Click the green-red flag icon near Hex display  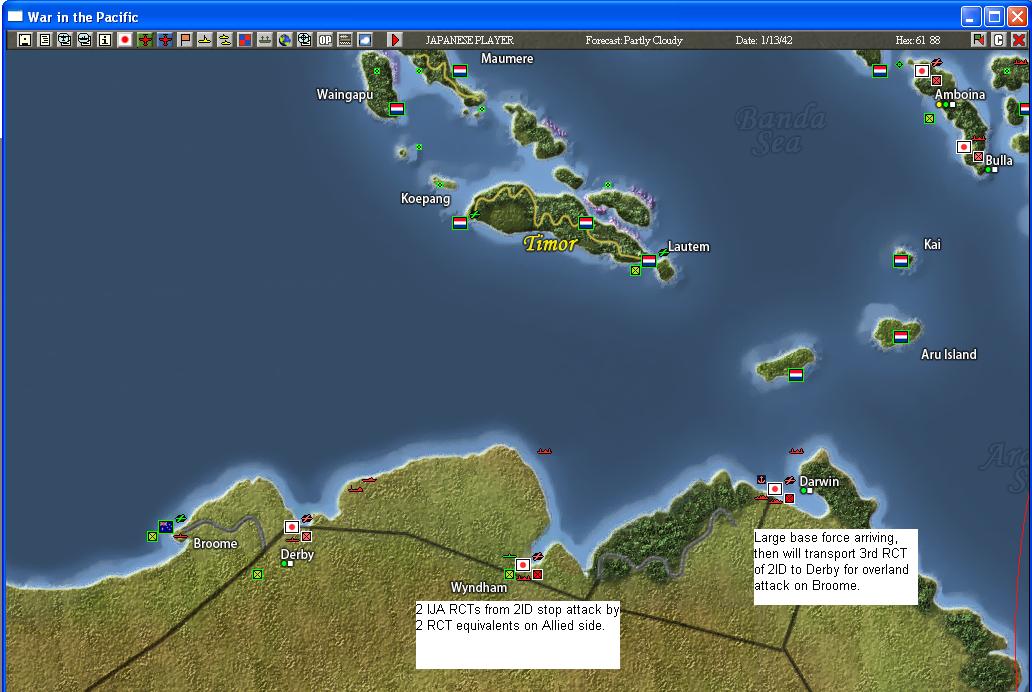click(979, 40)
